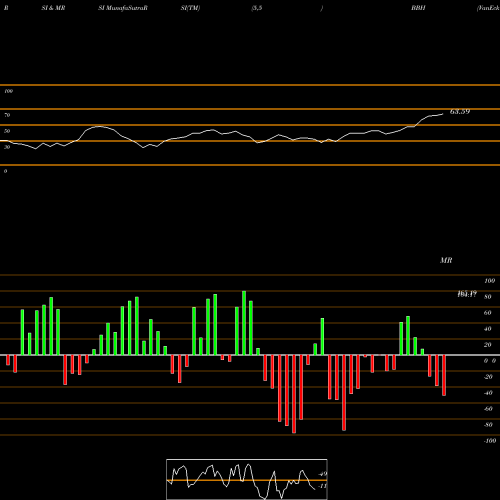Screen dimensions: 500x500
Task: Click the SI(TM) header text
Action: tap(190, 8)
